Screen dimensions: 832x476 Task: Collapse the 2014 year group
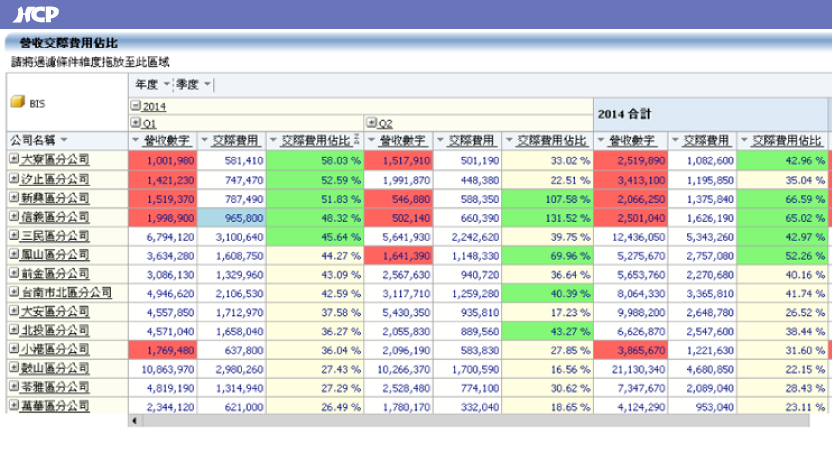coord(135,106)
